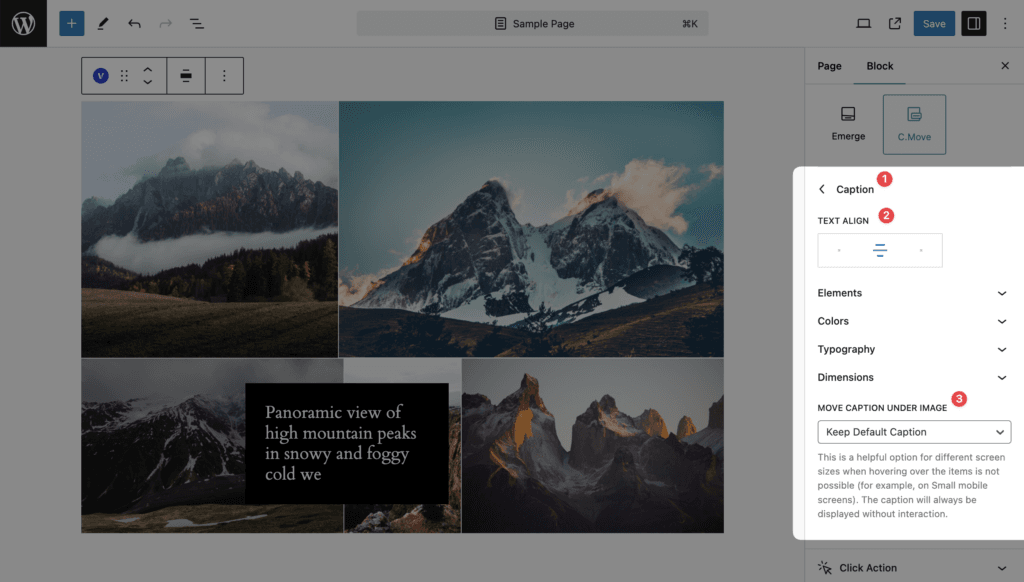1024x582 pixels.
Task: Select the snowy peak gallery image
Action: pyautogui.click(x=531, y=229)
